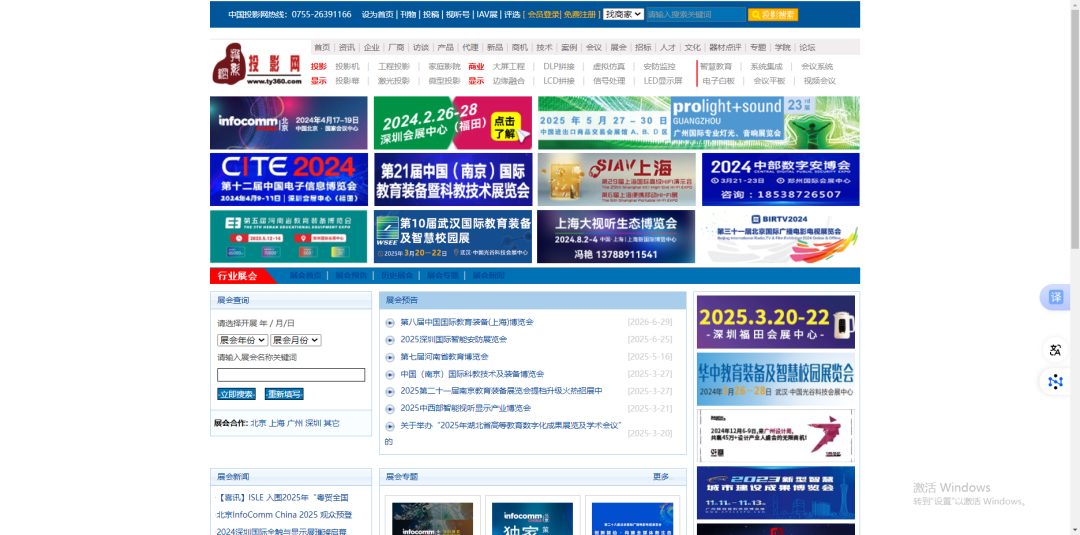Click the 会员登录 link

coord(543,14)
